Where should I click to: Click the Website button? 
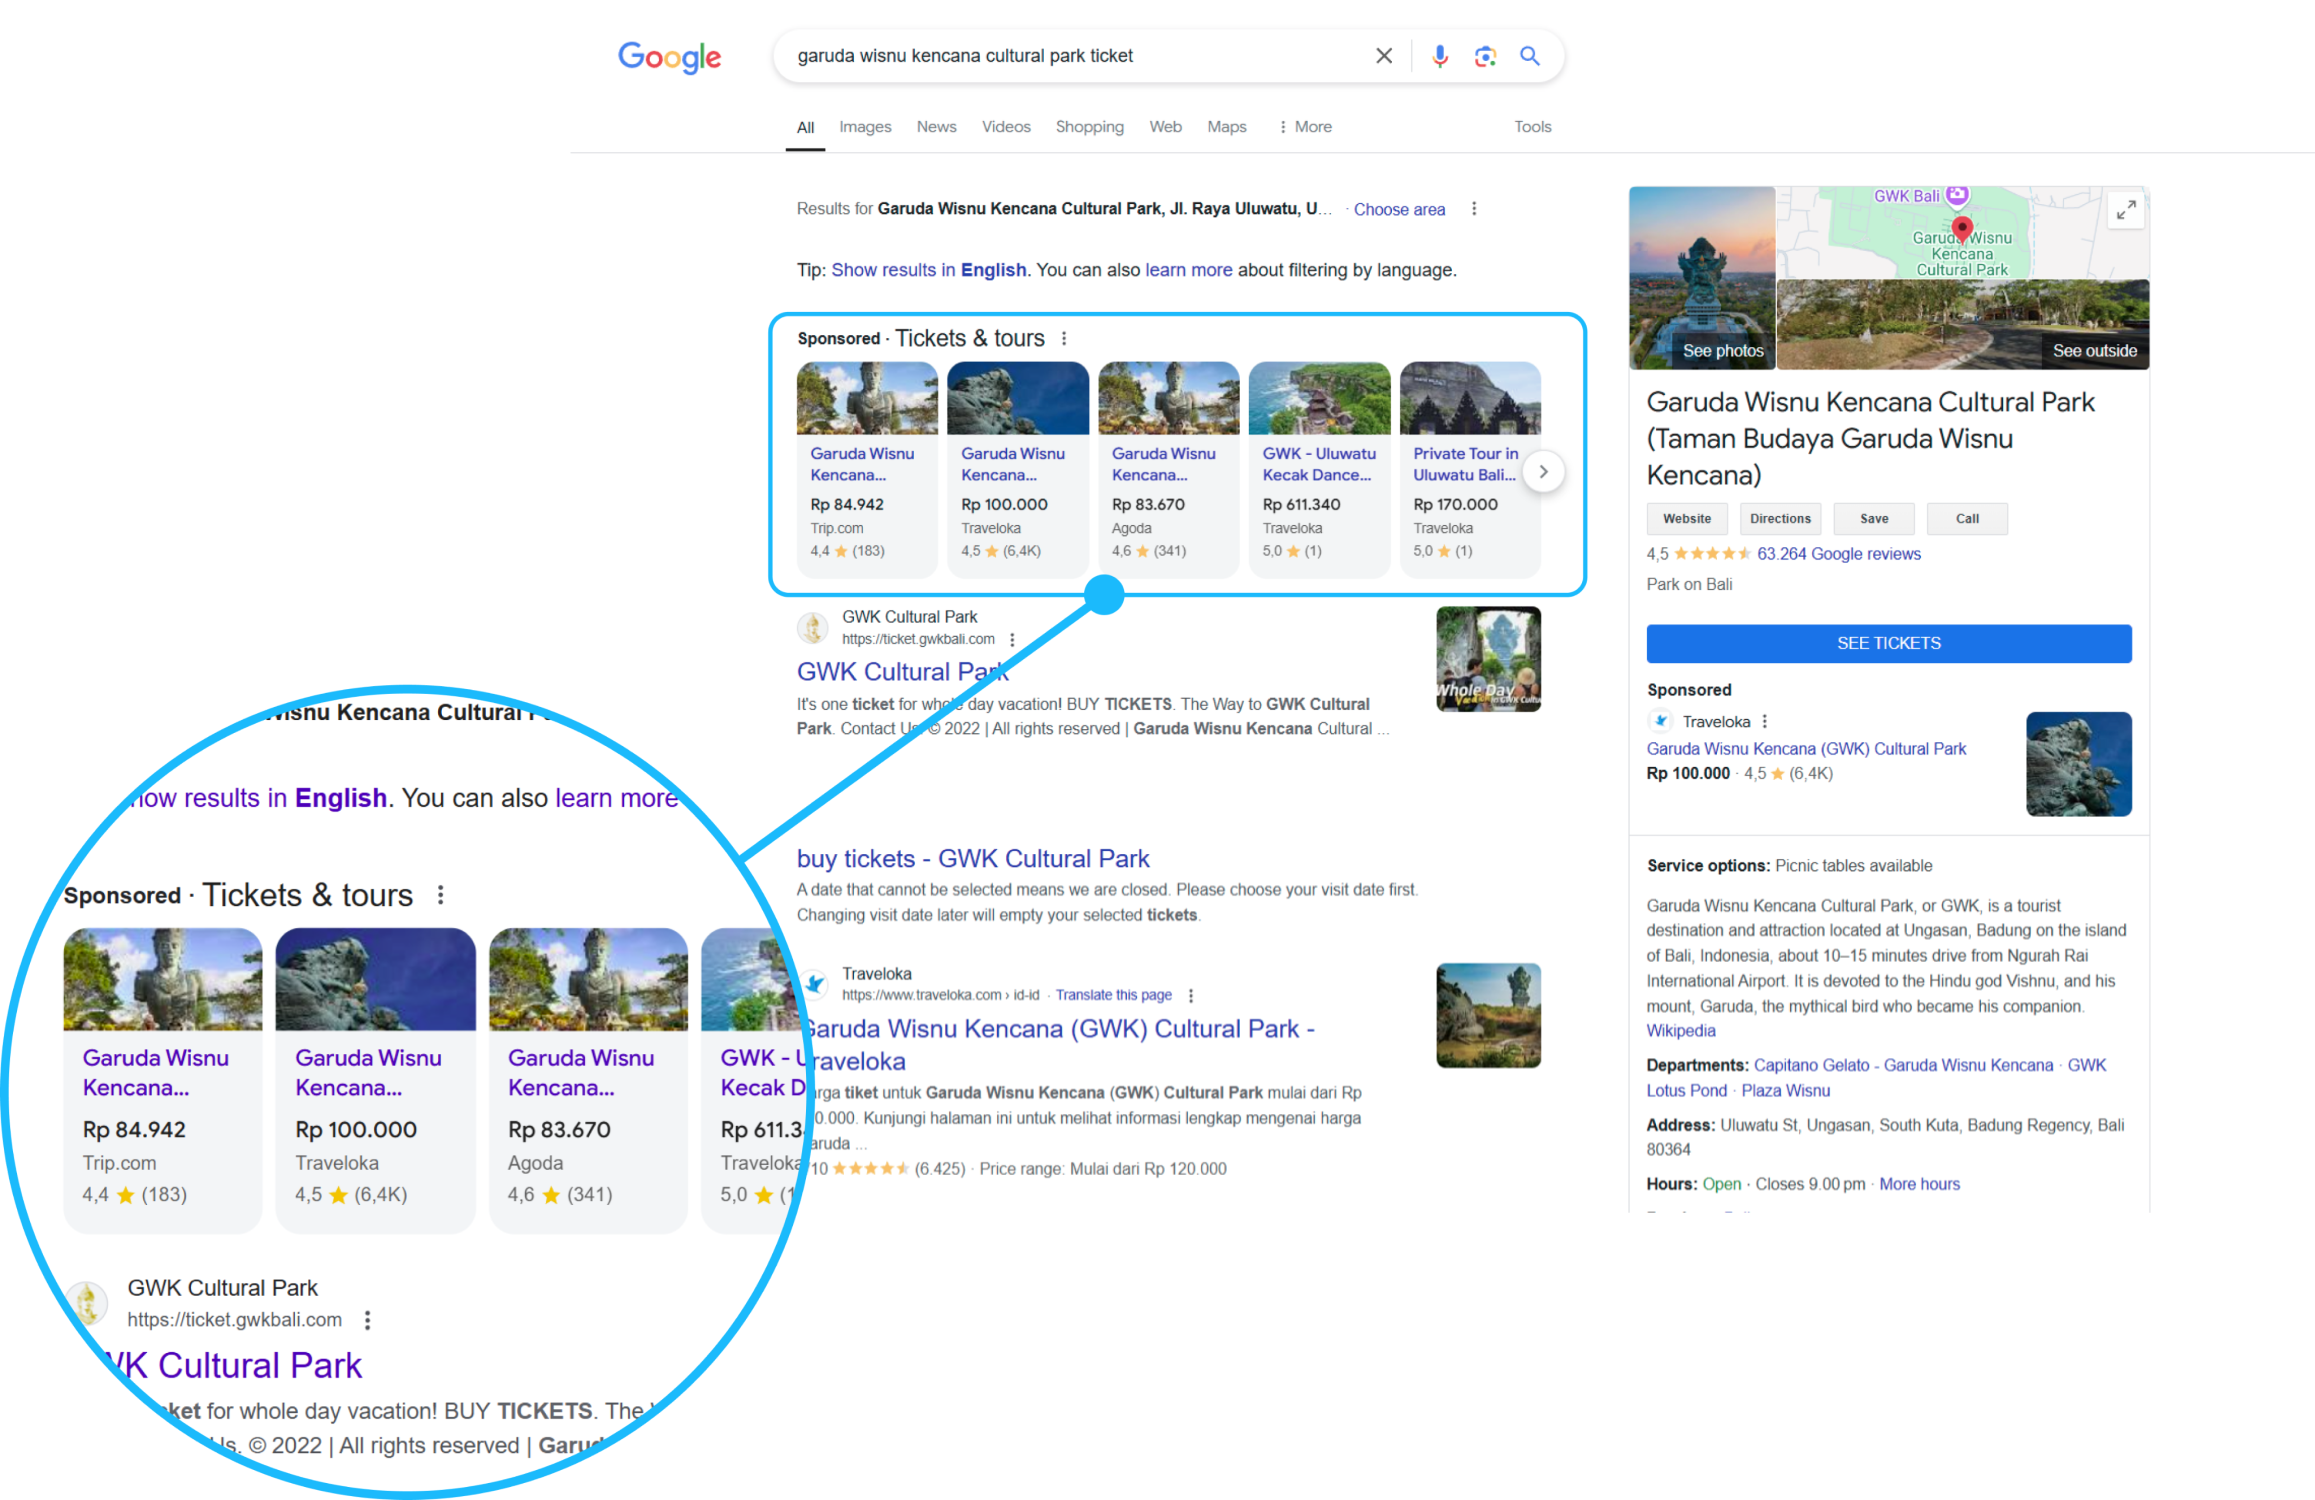(x=1687, y=518)
